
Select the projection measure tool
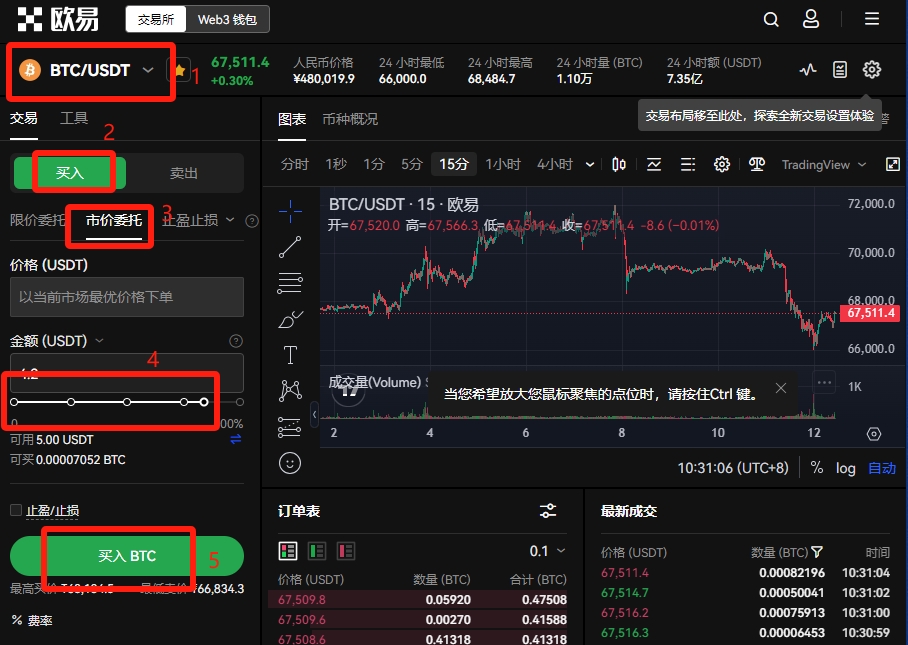pos(290,427)
